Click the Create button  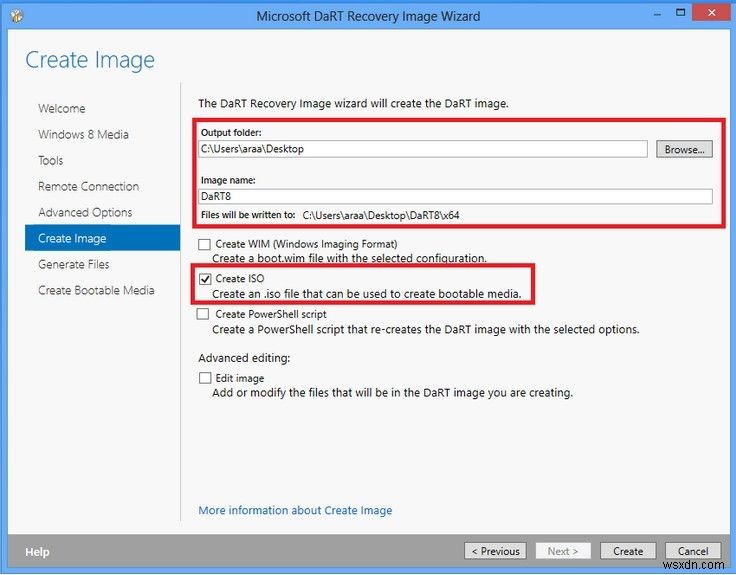pyautogui.click(x=628, y=551)
